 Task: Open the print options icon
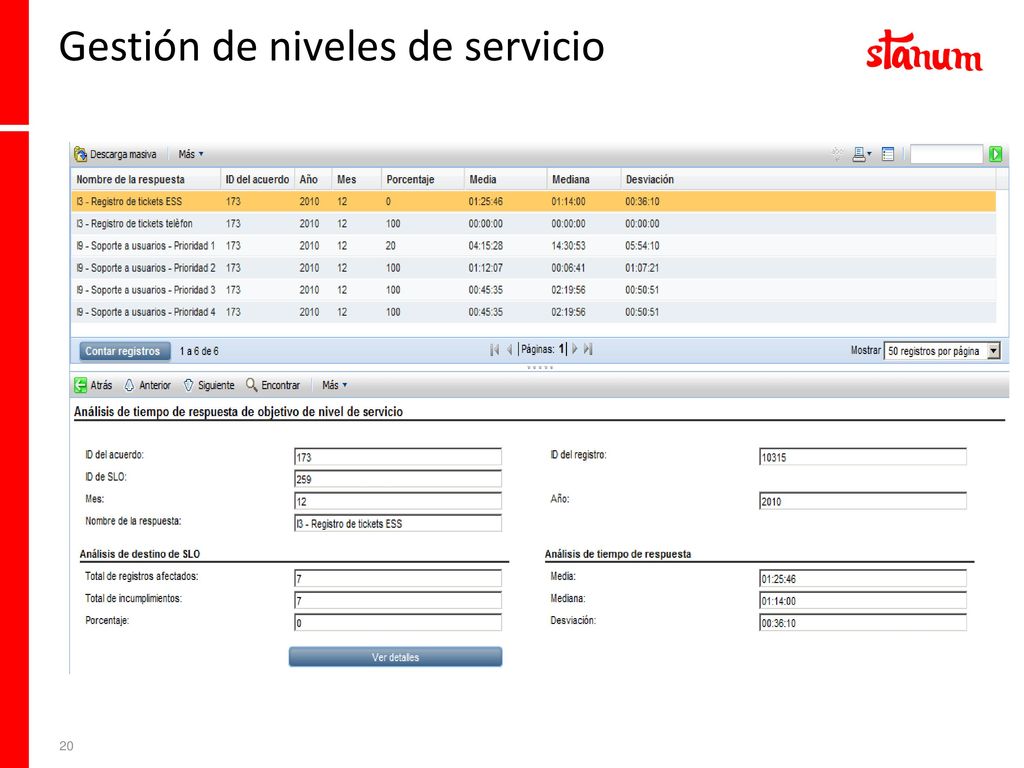click(x=861, y=154)
